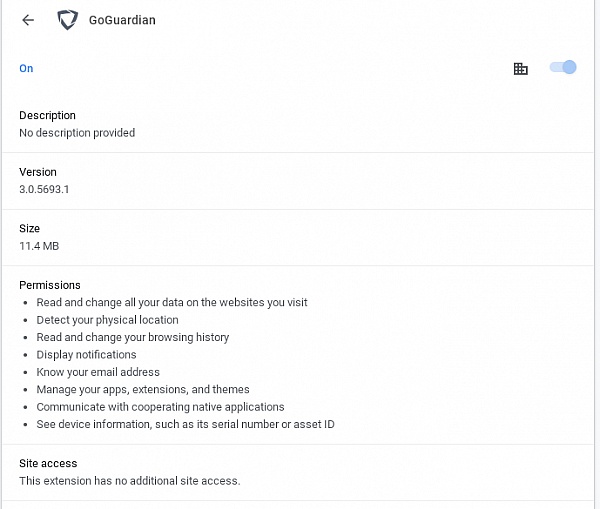
Task: Click the Site access heading
Action: 48,463
